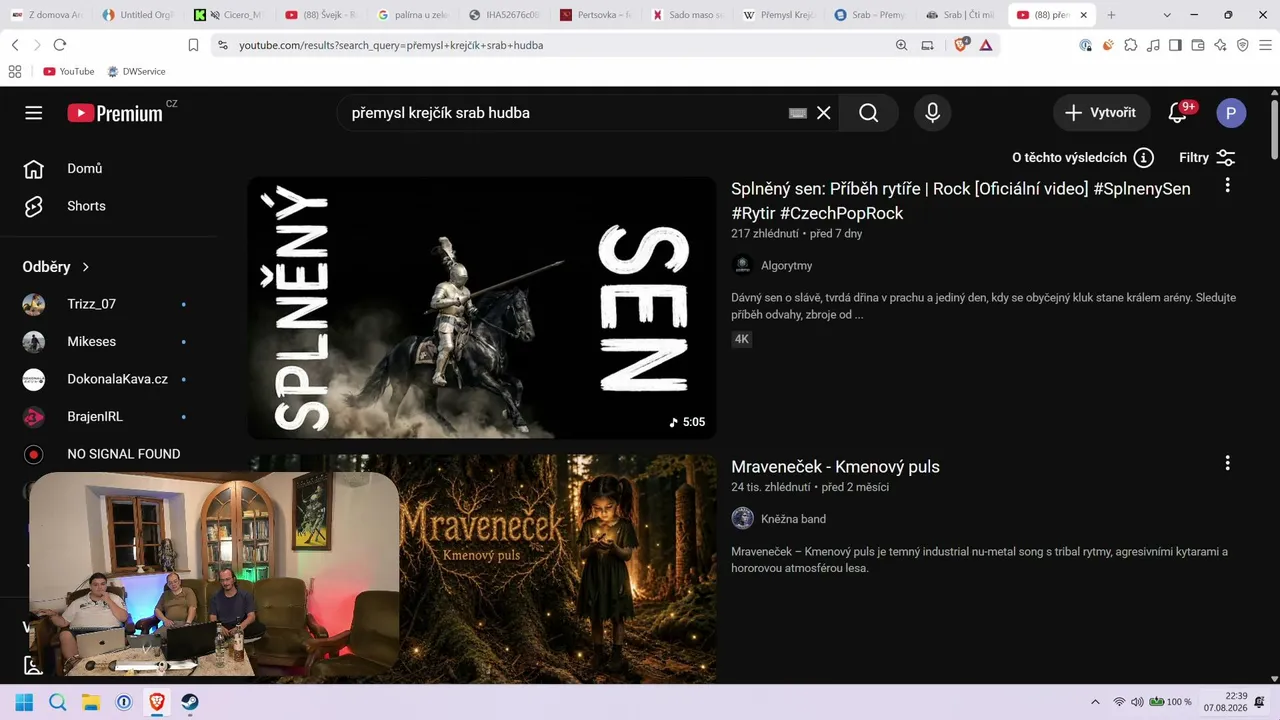
Task: Click the Kněžna band channel avatar
Action: pos(742,518)
